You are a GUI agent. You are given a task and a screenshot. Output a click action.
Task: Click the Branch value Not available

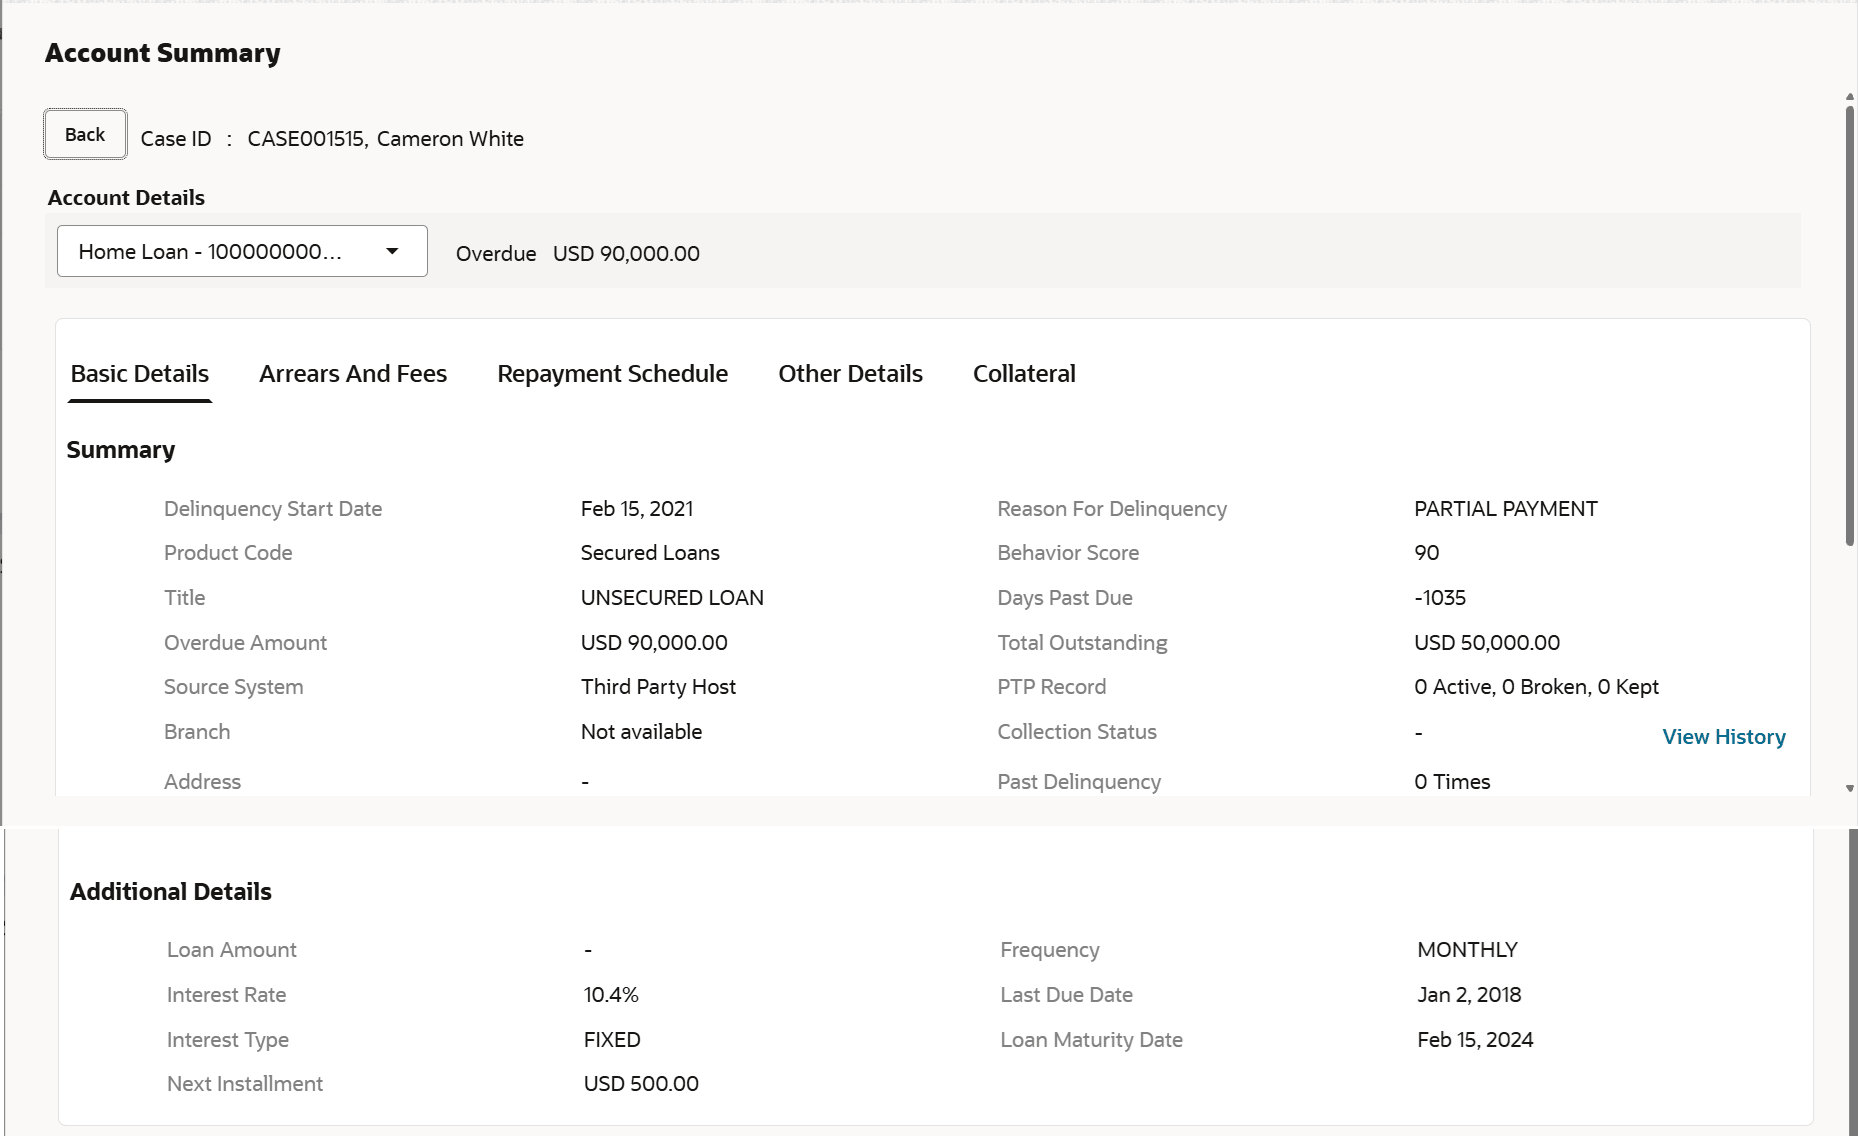point(641,732)
